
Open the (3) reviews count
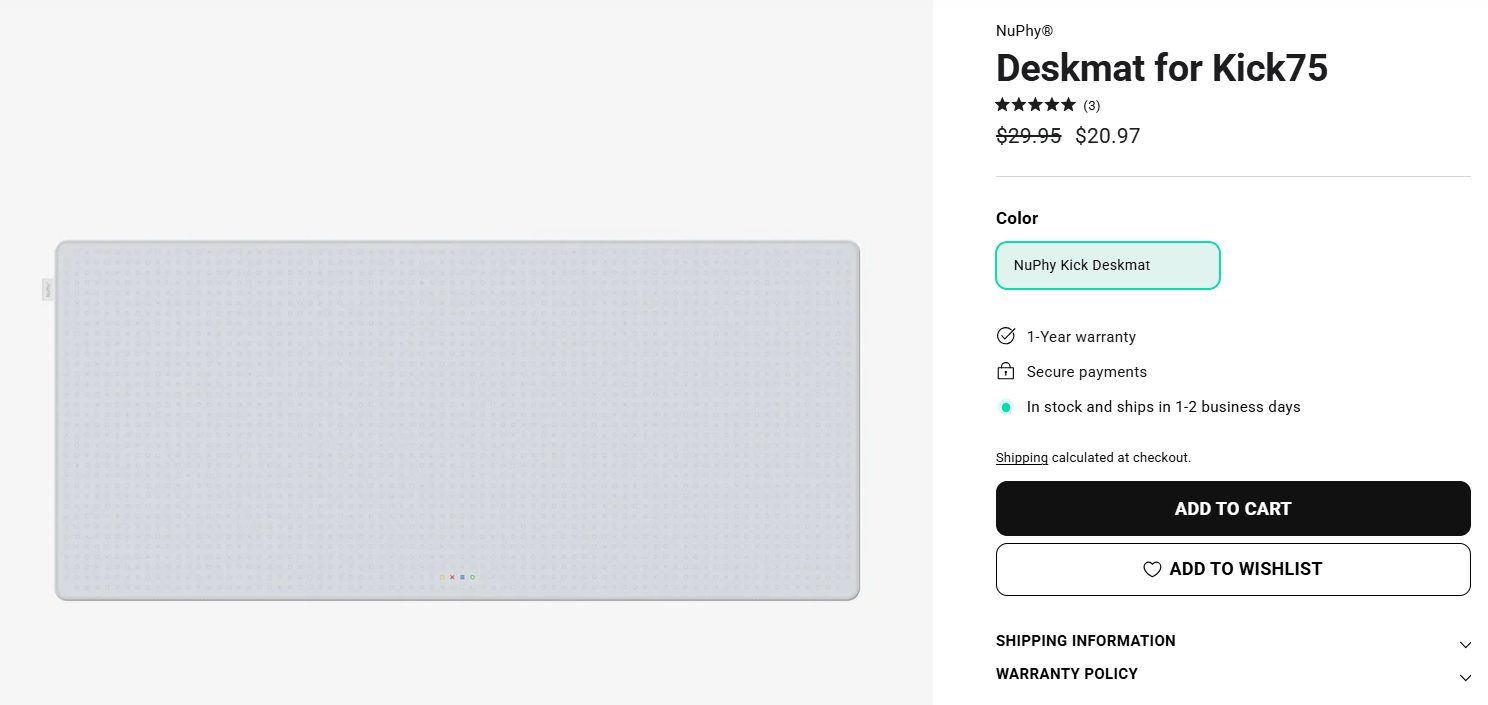click(x=1092, y=106)
